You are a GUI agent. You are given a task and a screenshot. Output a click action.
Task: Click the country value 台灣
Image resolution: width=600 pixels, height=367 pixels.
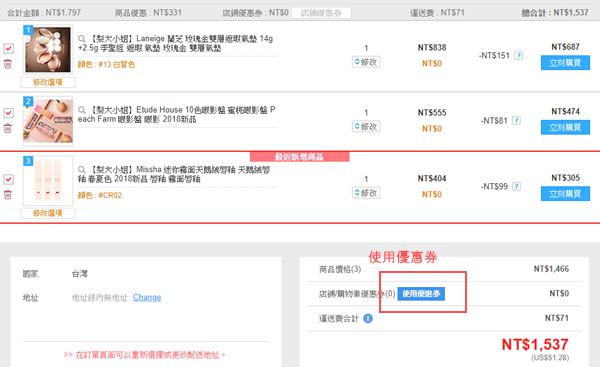[80, 274]
